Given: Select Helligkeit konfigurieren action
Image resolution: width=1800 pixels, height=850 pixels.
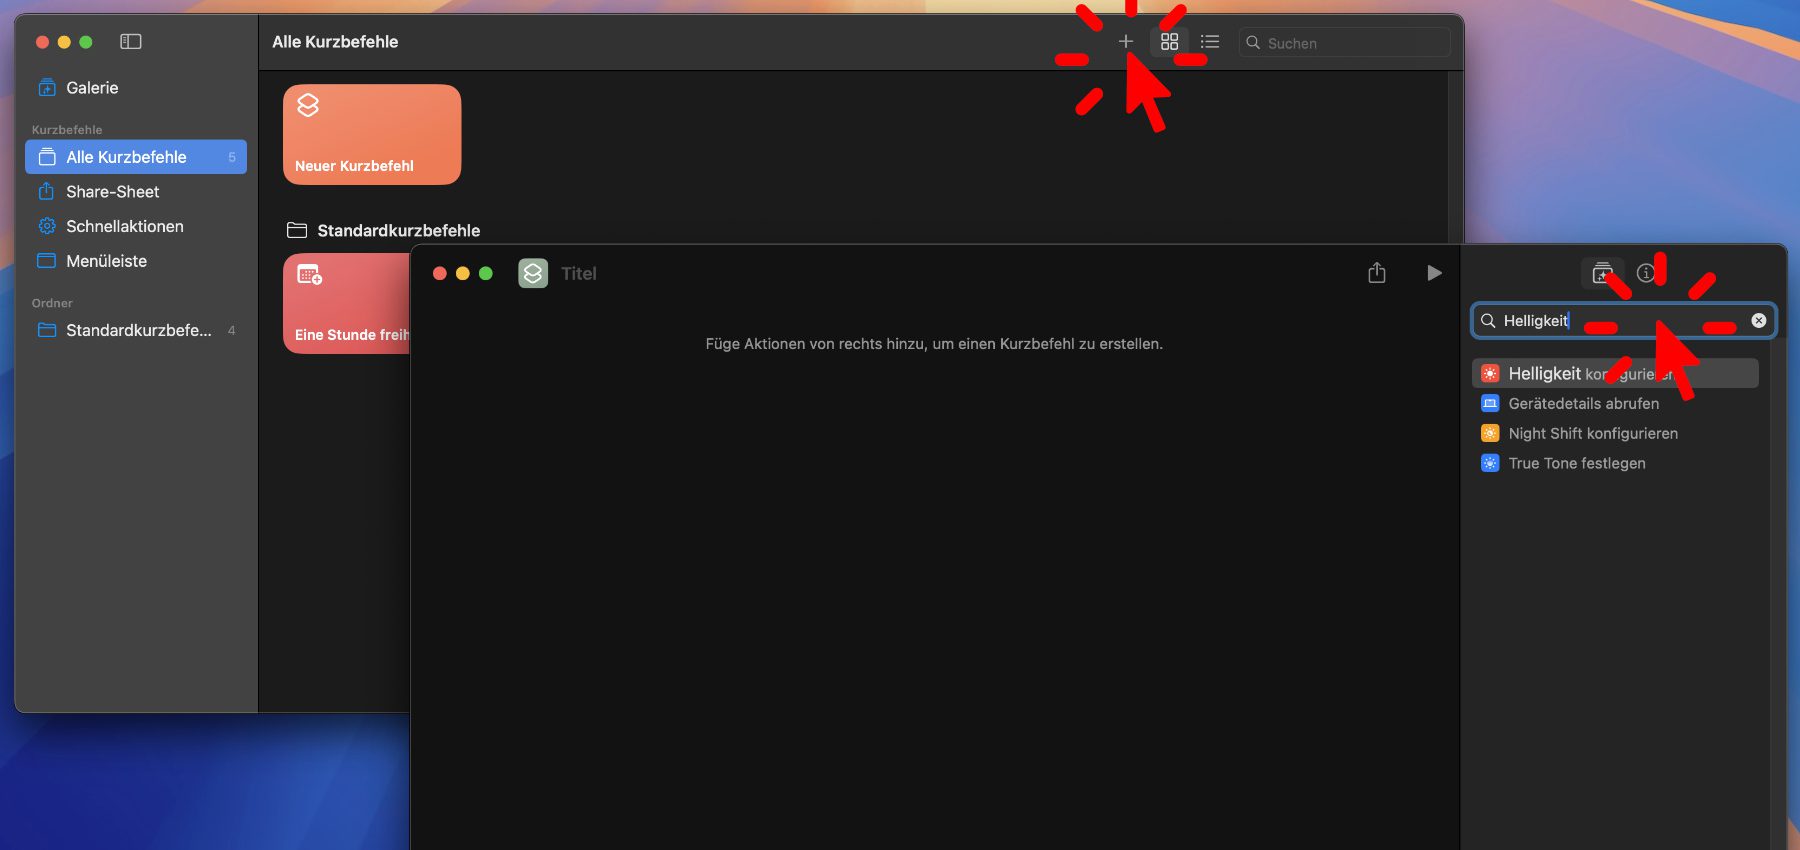Looking at the screenshot, I should point(1615,374).
